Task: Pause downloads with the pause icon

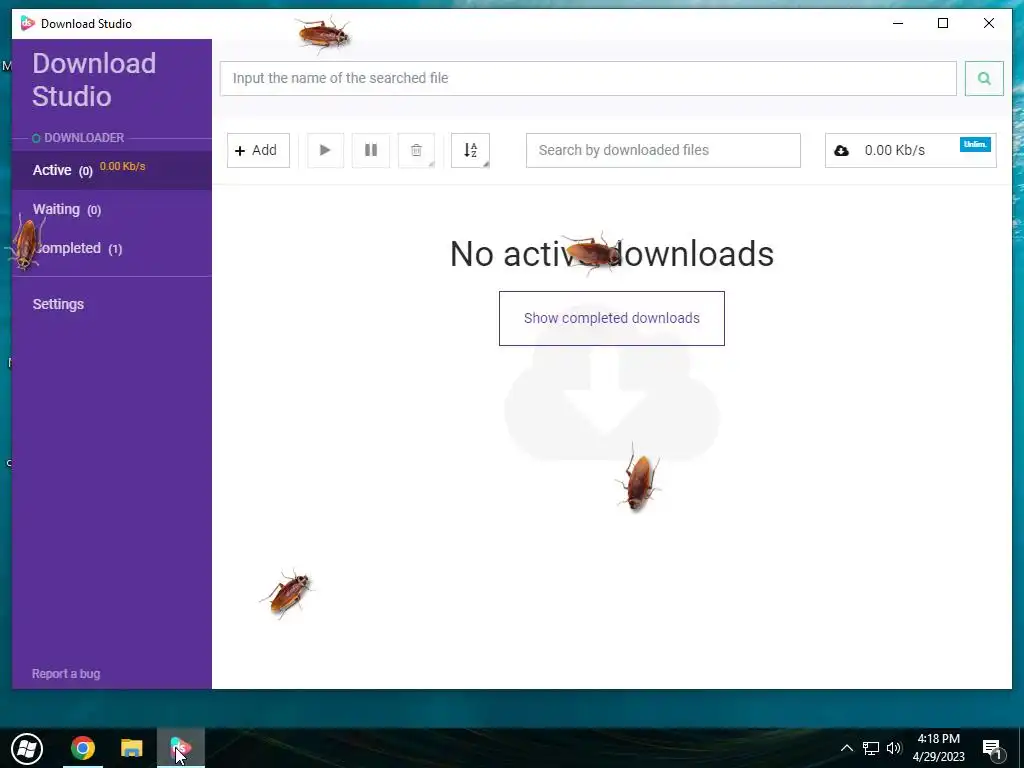Action: click(371, 150)
